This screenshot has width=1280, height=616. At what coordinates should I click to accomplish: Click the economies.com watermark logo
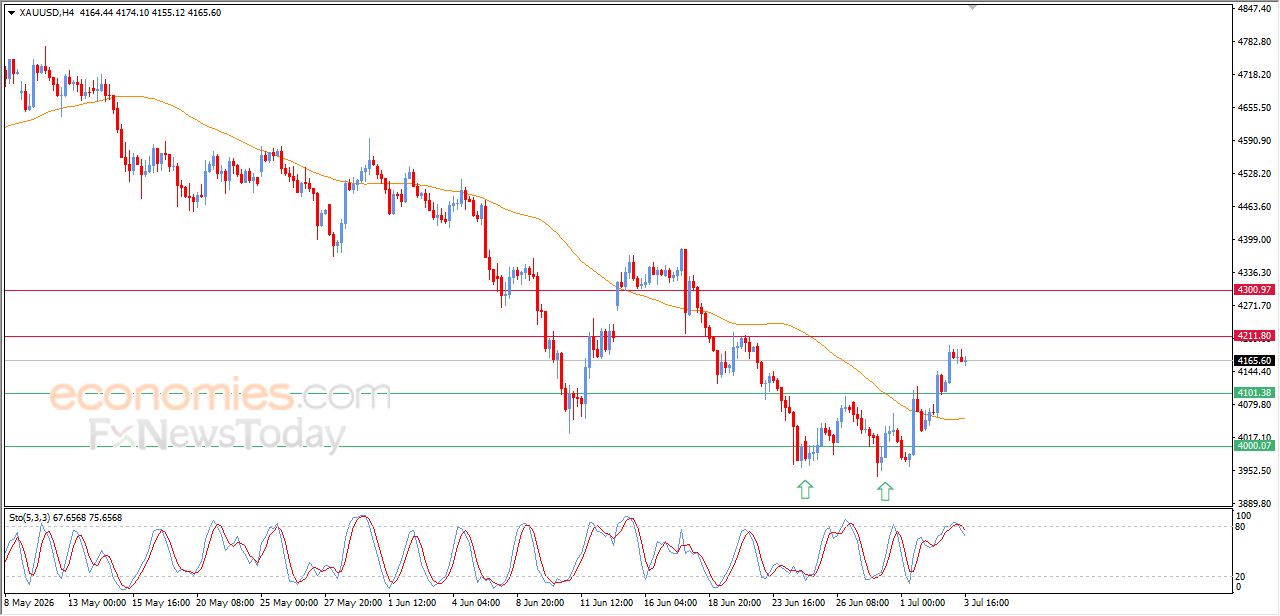point(220,395)
